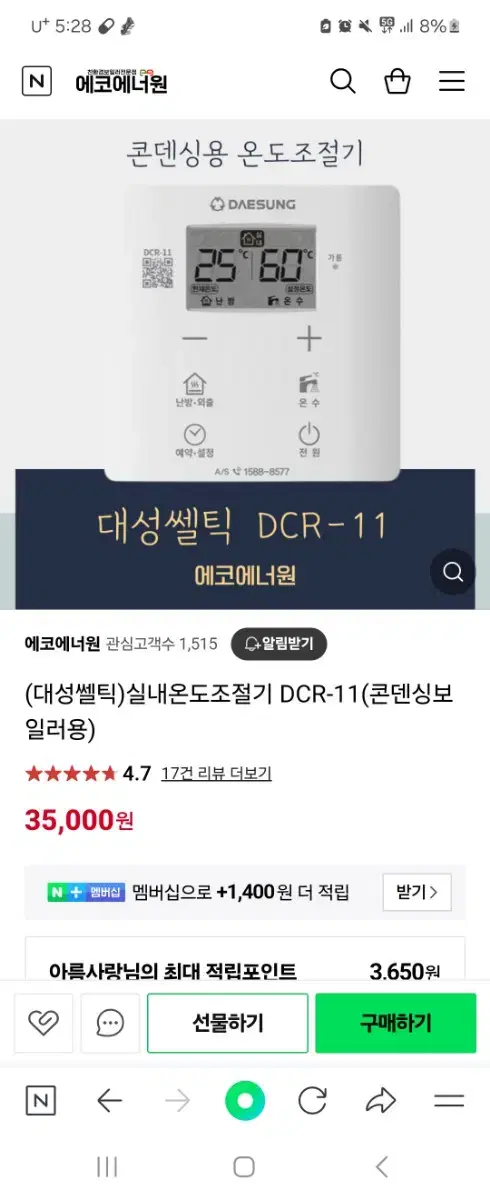Tap the green 구매하기 buy button
Viewport: 490px width, 1200px height.
396,1023
